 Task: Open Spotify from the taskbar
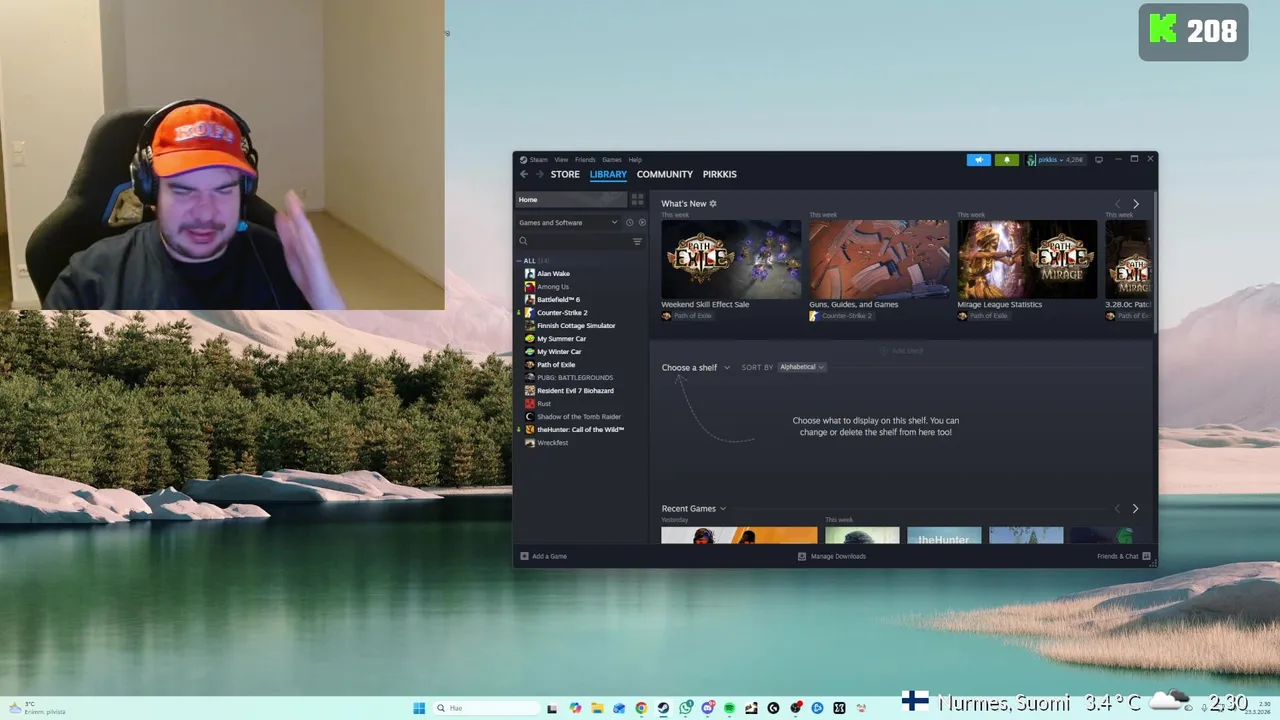pyautogui.click(x=729, y=708)
